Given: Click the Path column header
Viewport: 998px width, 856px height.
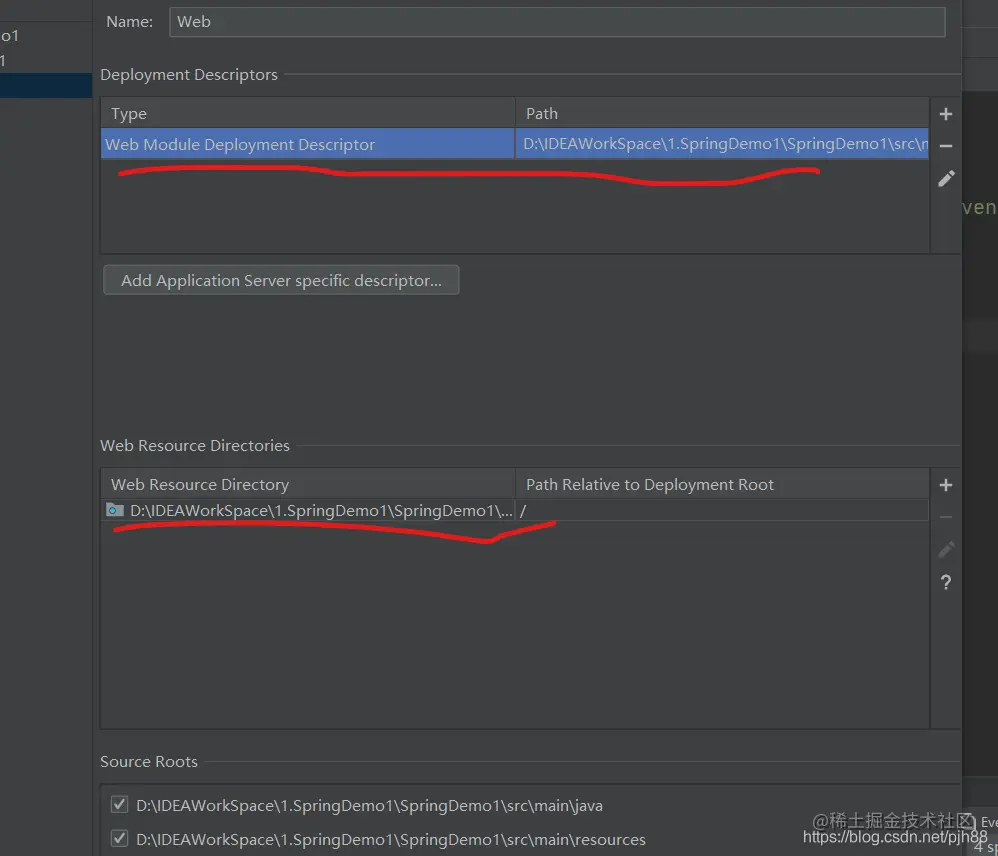Looking at the screenshot, I should (722, 113).
